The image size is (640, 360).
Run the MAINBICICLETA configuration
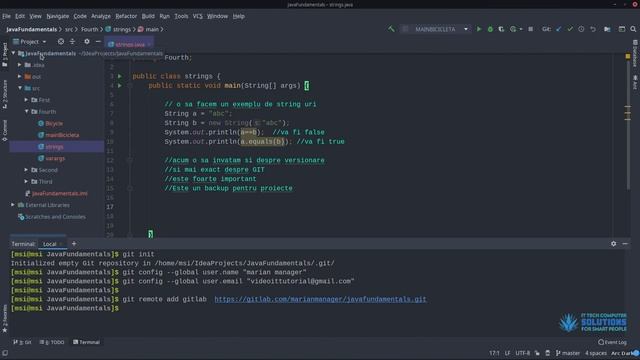479,29
